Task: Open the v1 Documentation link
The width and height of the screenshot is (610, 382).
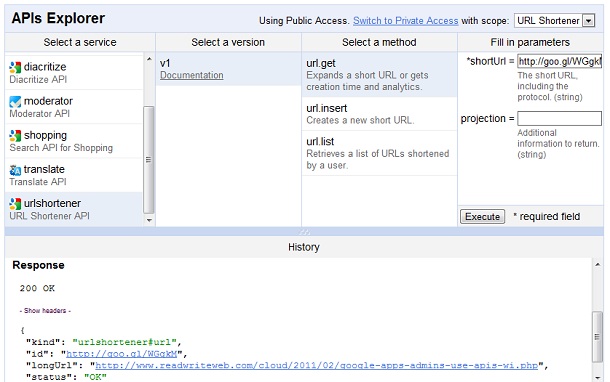Action: point(191,75)
